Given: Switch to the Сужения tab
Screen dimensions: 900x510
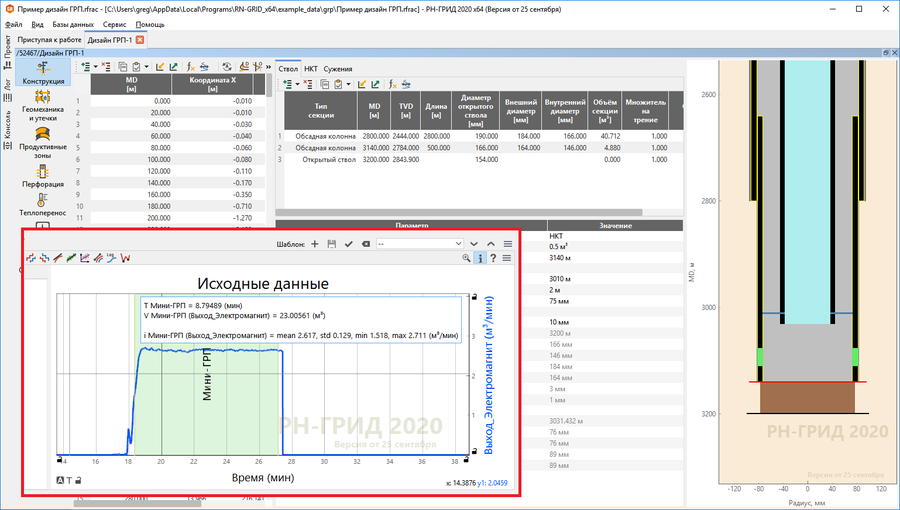Looking at the screenshot, I should 338,68.
